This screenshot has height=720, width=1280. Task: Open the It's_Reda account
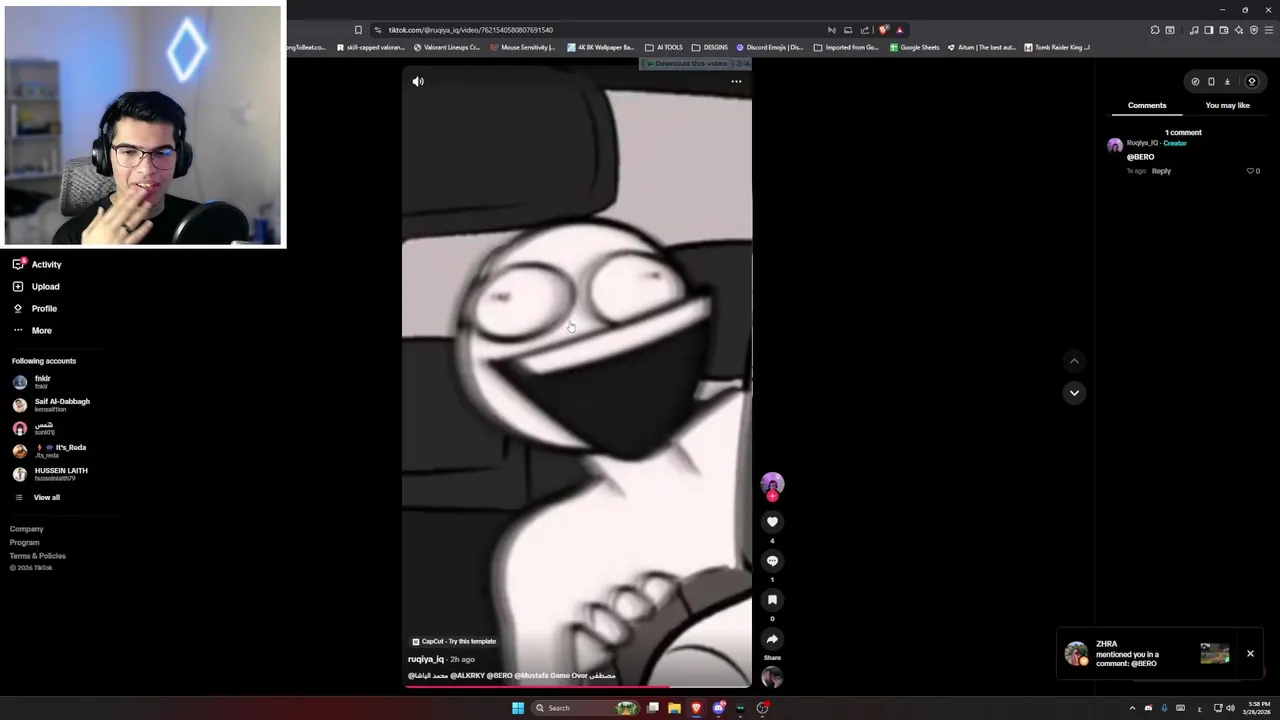[49, 451]
